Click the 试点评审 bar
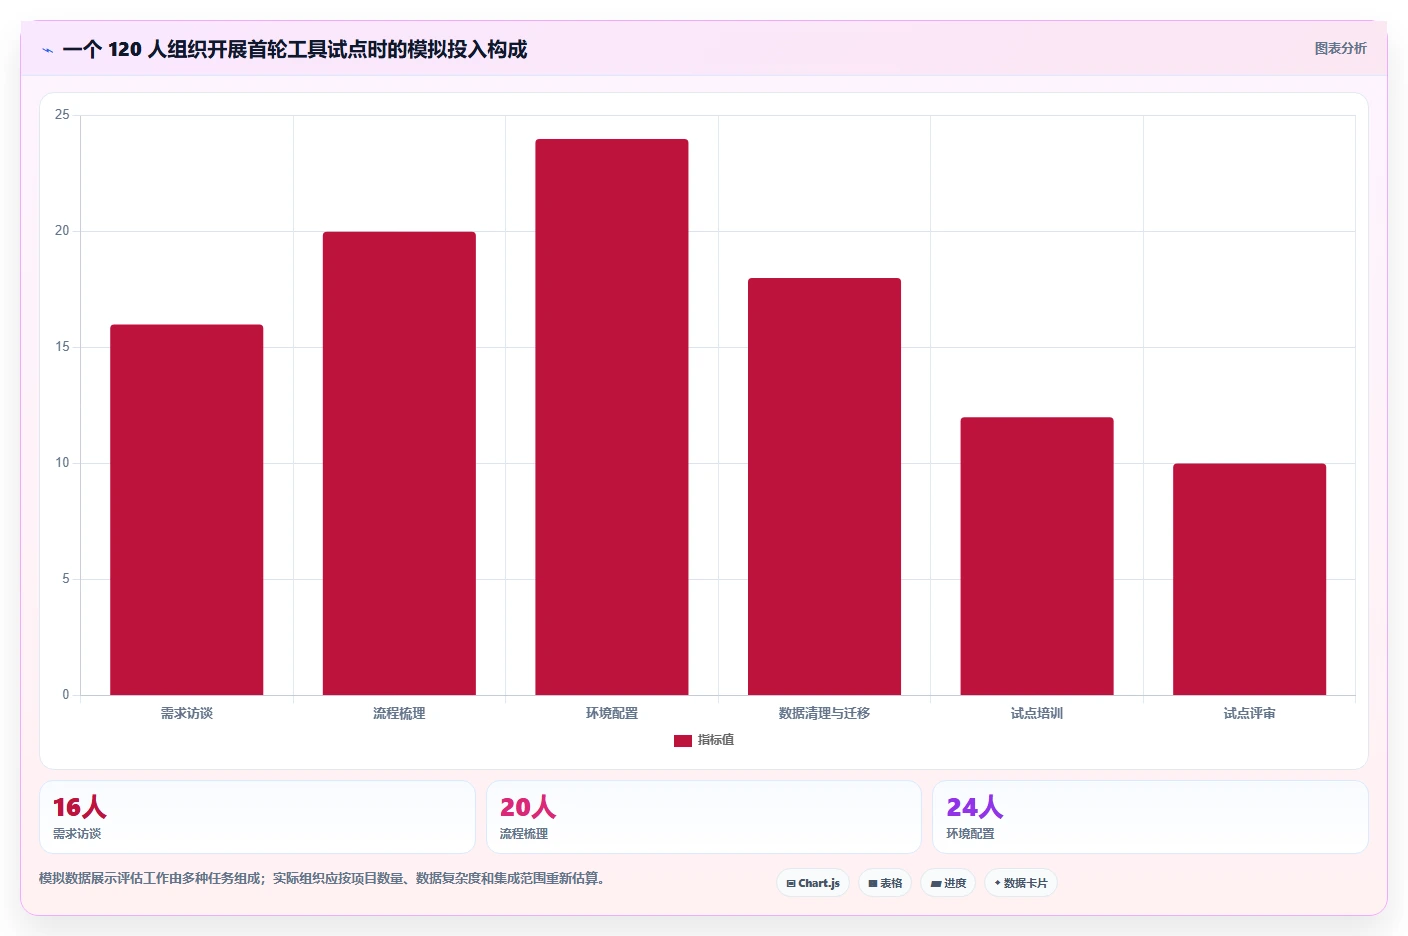This screenshot has width=1408, height=936. click(x=1249, y=579)
